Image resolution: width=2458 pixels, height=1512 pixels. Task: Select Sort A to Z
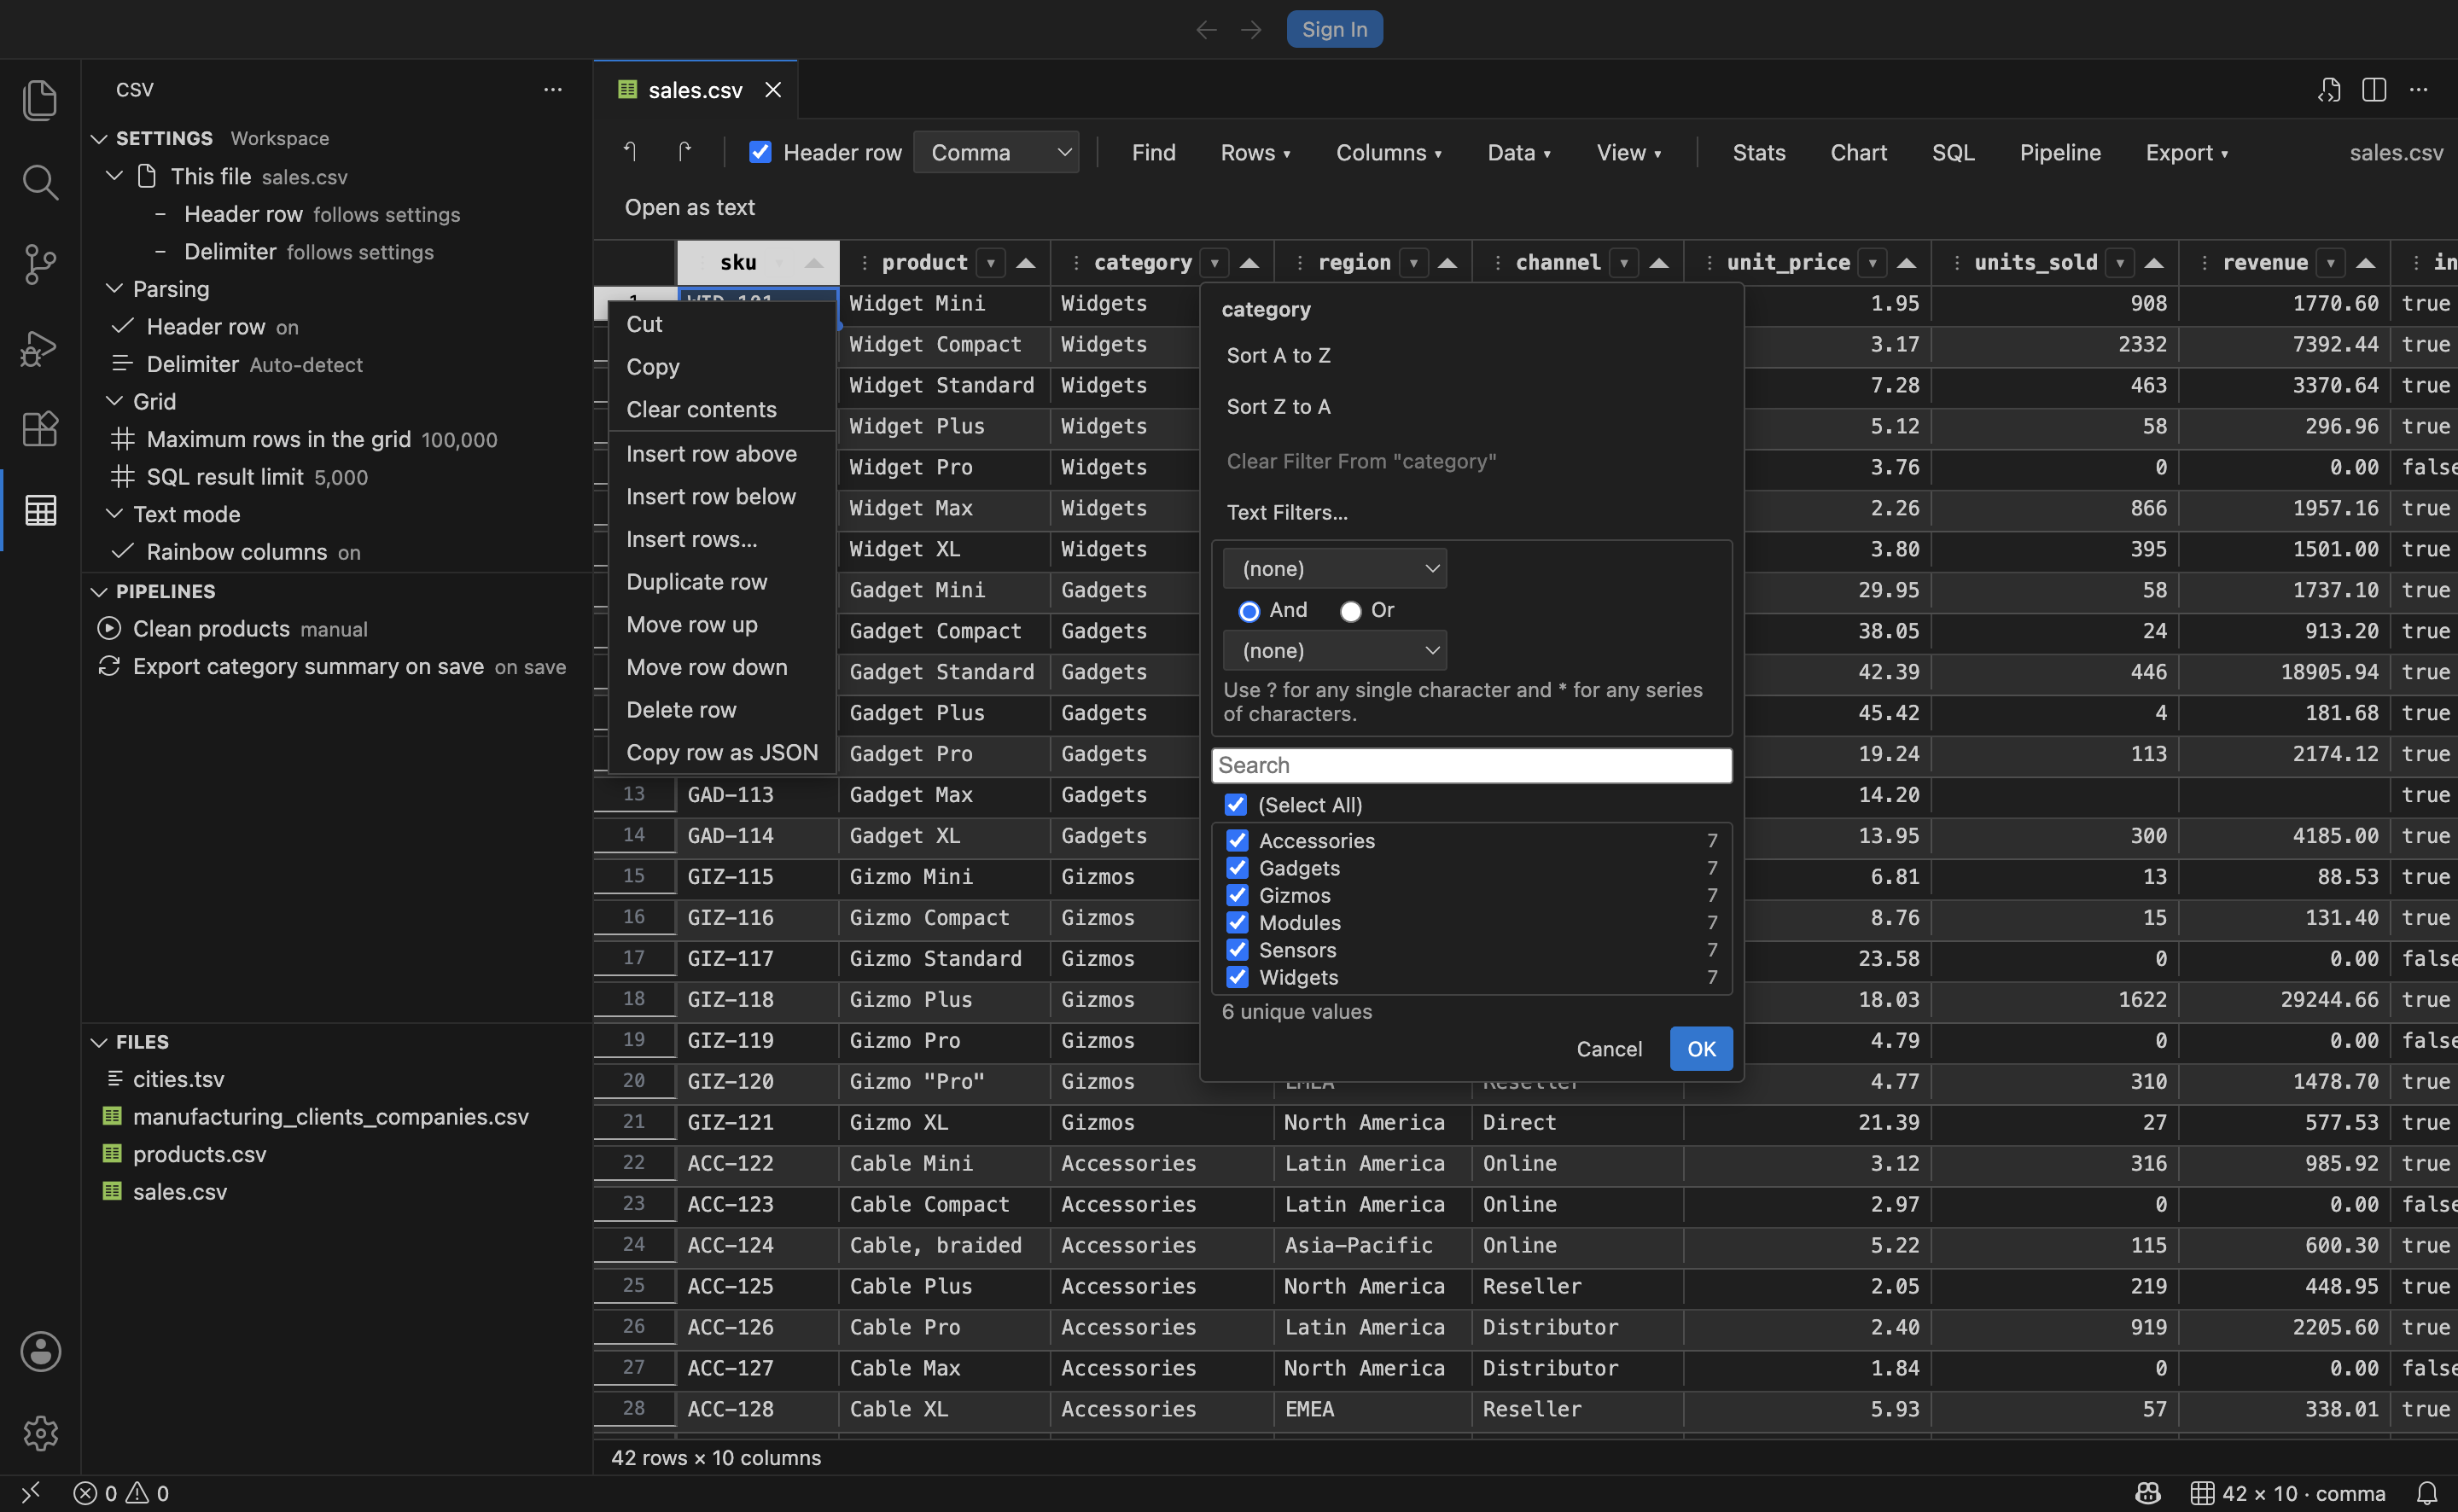(1278, 356)
